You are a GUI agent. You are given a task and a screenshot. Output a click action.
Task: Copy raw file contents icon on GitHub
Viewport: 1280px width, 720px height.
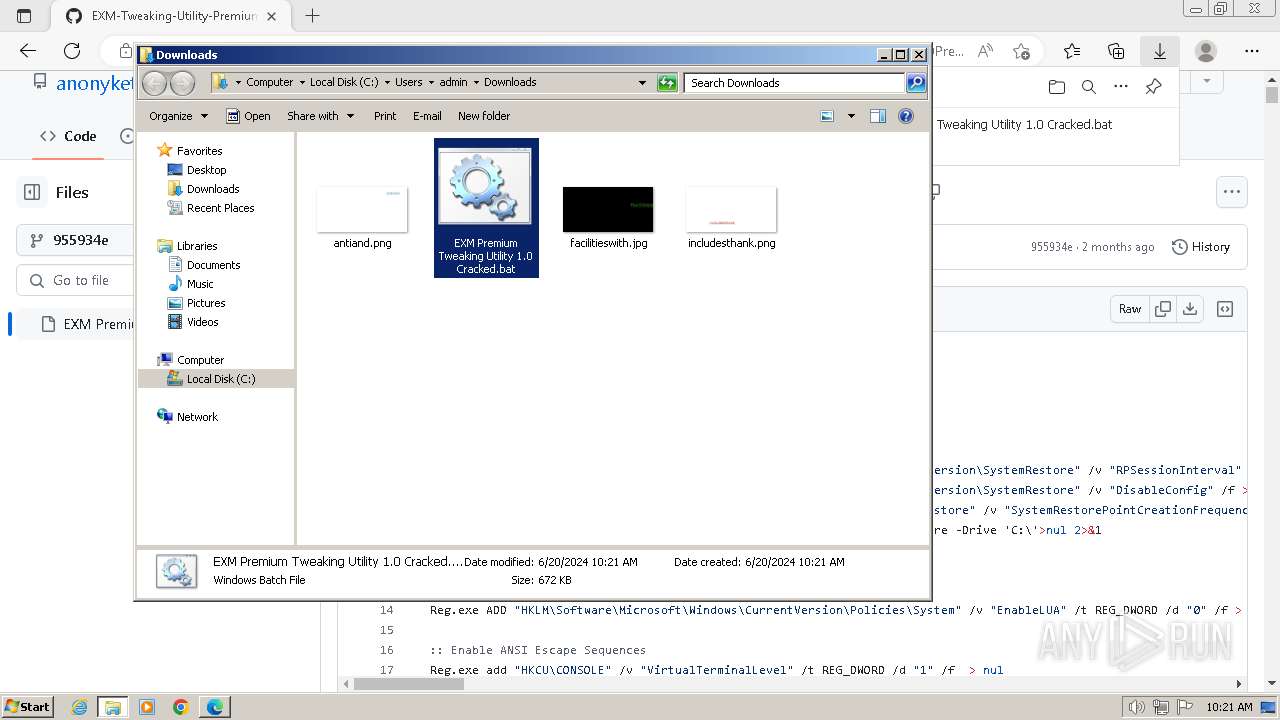[x=1162, y=309]
